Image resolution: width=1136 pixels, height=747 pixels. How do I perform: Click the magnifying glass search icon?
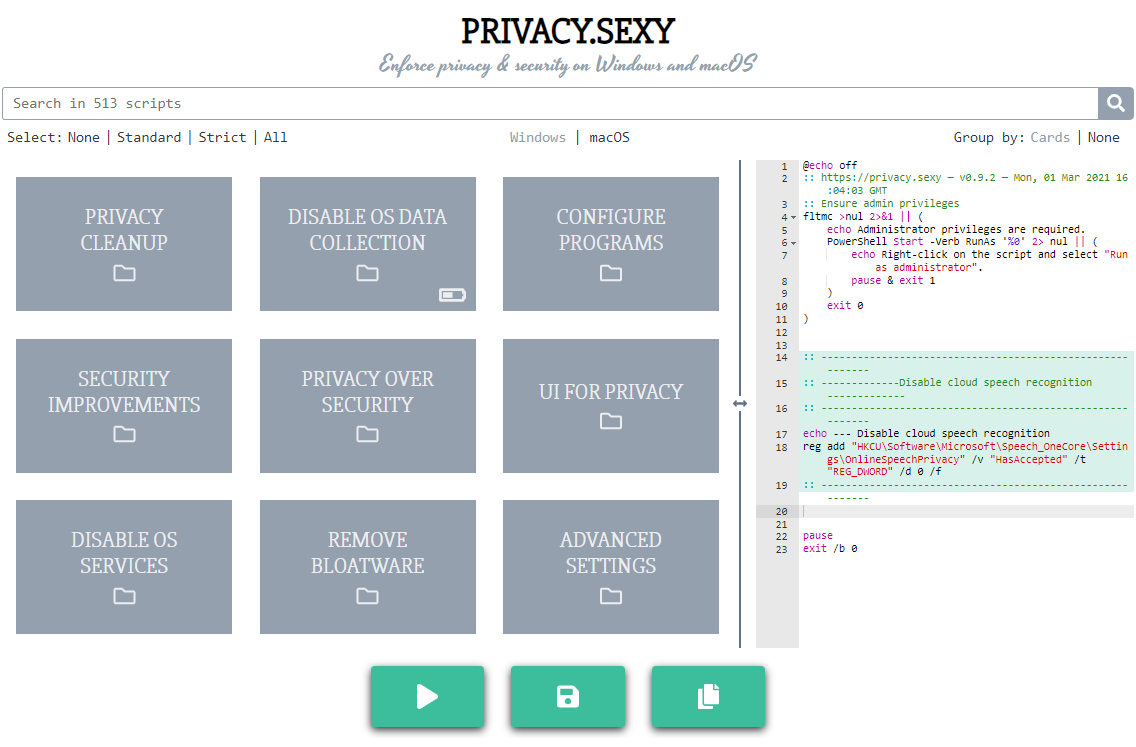pos(1115,103)
